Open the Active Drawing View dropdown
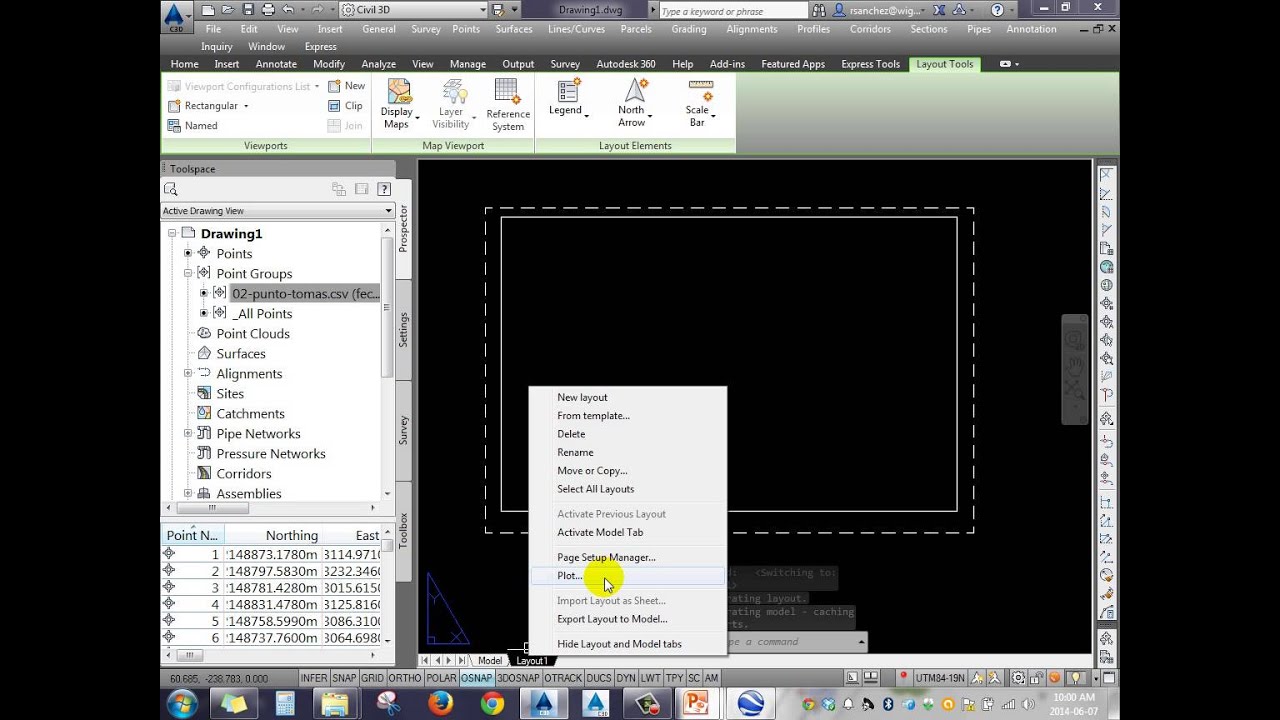Image resolution: width=1280 pixels, height=720 pixels. tap(278, 211)
